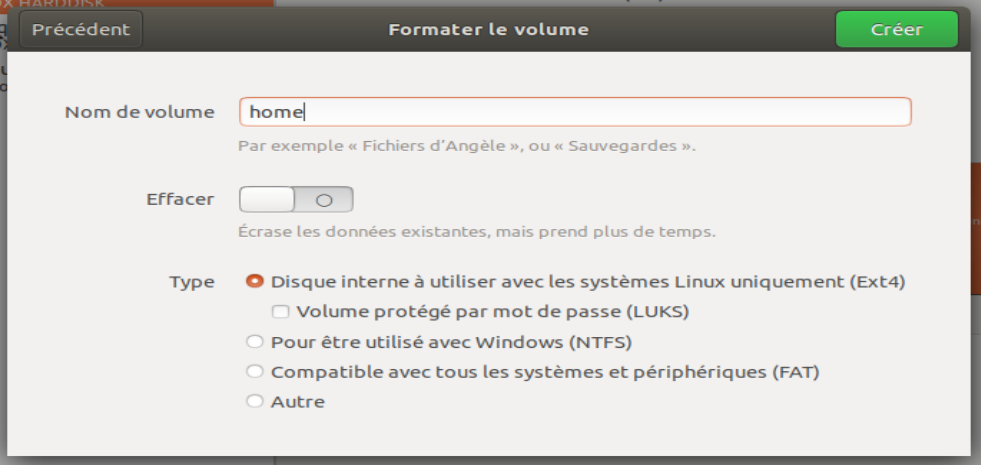Click the "Écrase les données existantes" description
981x465 pixels.
pos(476,232)
